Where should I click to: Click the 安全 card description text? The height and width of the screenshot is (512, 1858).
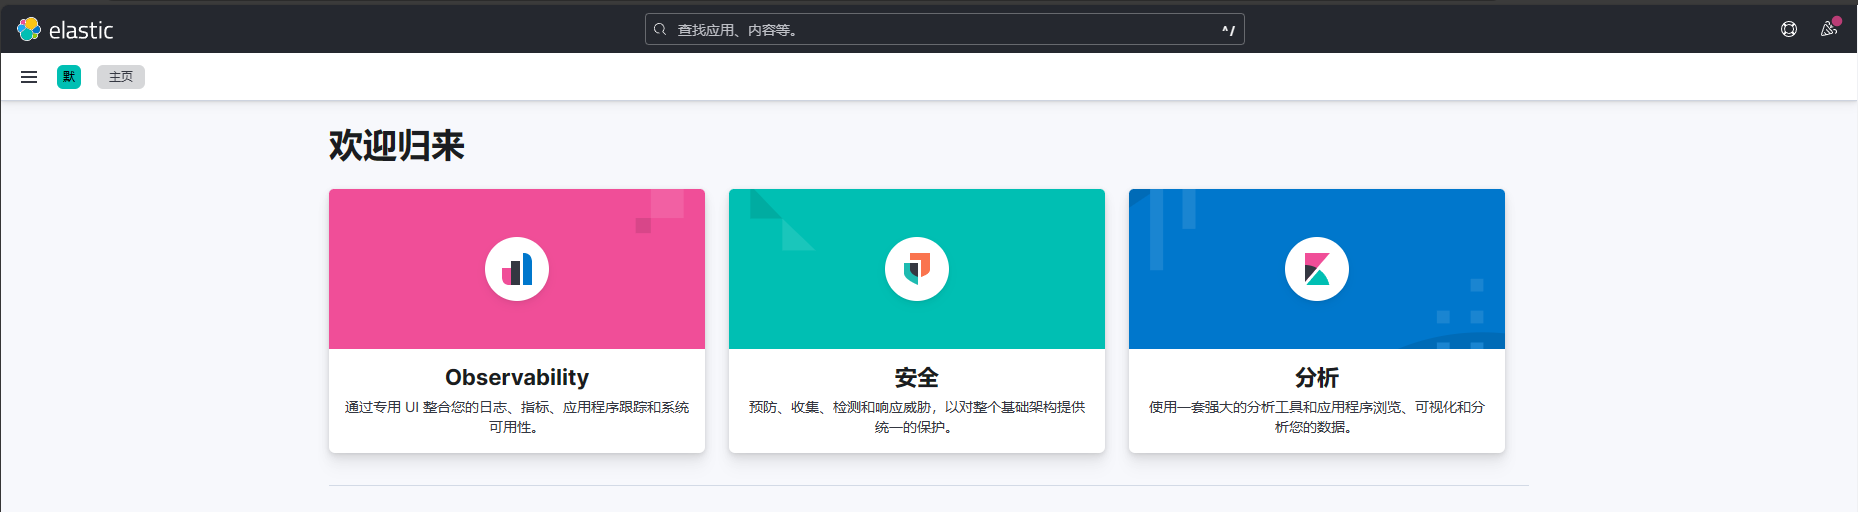(917, 417)
